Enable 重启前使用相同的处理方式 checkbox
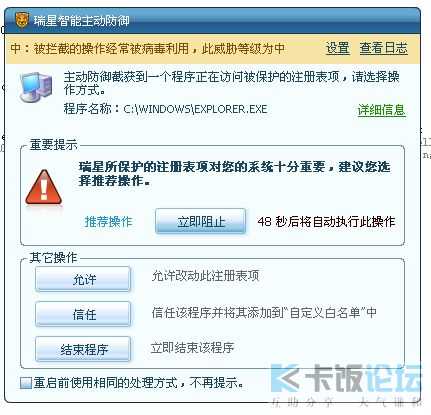The height and width of the screenshot is (415, 431). click(26, 383)
